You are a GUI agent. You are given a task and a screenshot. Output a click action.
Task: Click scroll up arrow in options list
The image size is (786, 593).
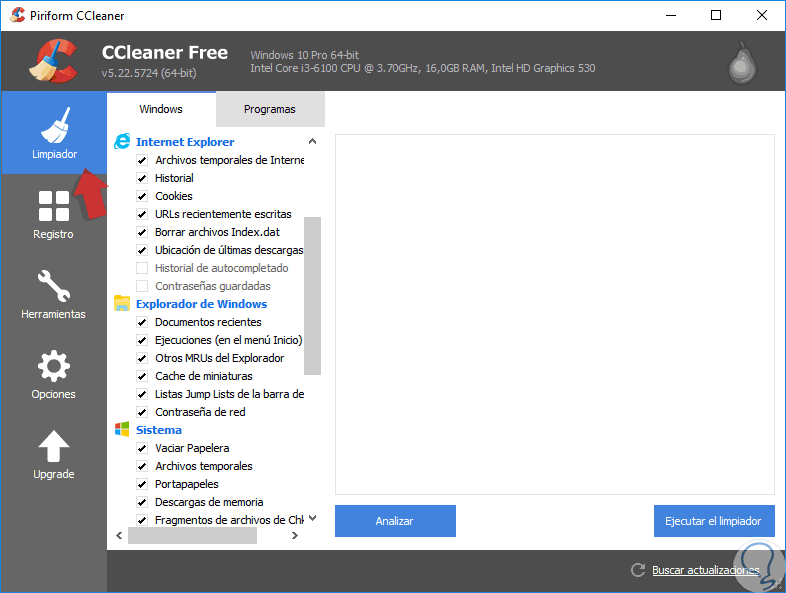coord(312,141)
